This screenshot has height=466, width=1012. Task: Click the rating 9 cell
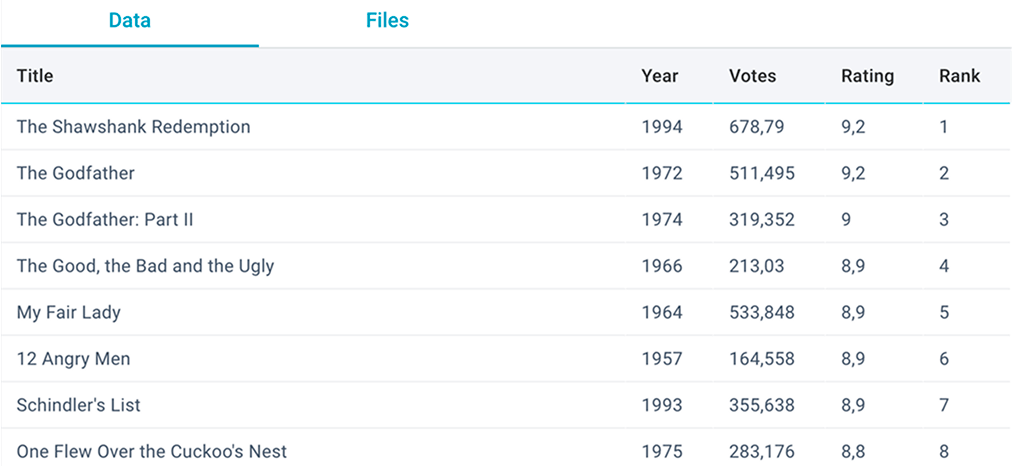846,220
